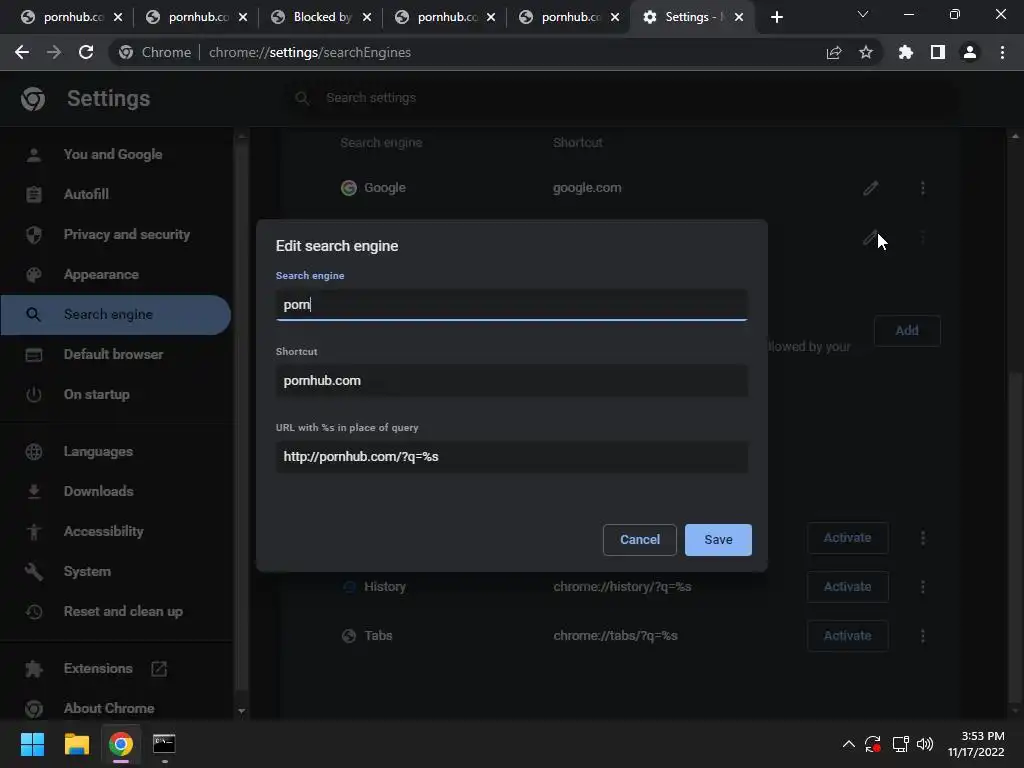Toggle the side panel icon
Viewport: 1024px width, 768px height.
pos(938,52)
